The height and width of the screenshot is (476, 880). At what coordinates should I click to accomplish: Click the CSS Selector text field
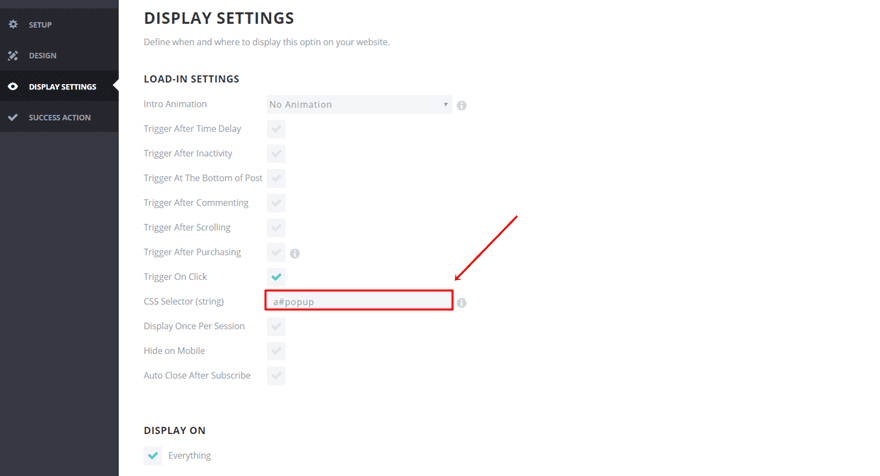pos(359,301)
